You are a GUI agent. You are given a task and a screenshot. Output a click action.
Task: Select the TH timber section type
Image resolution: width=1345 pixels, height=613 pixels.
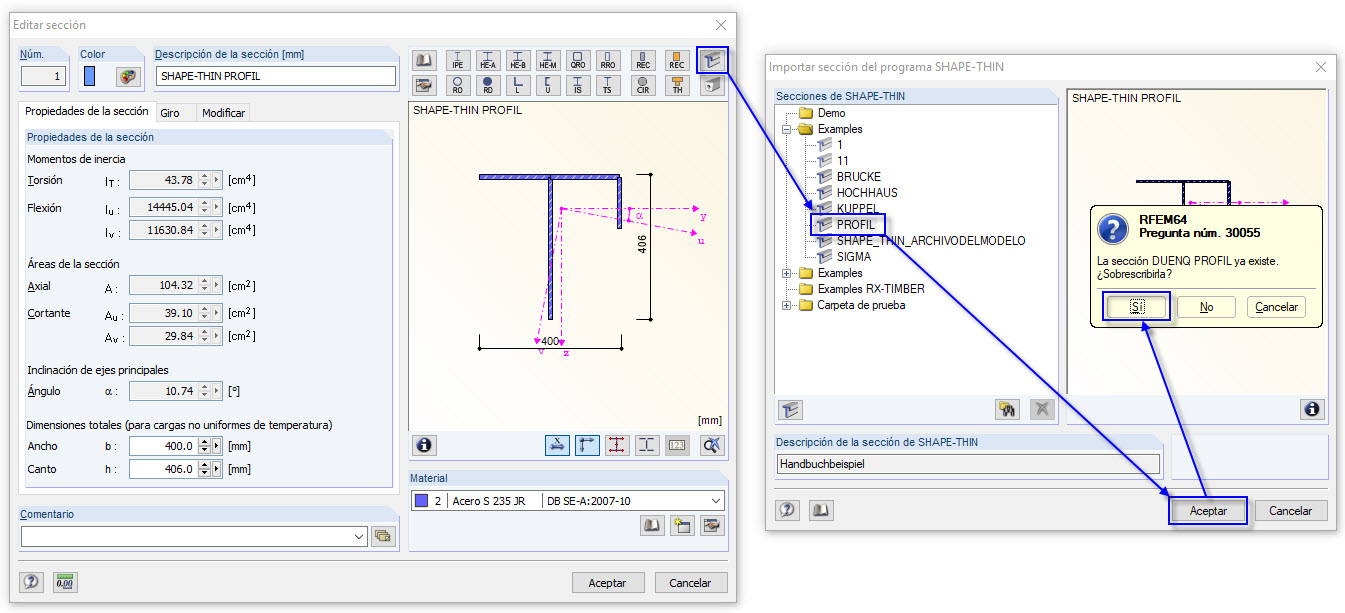coord(677,86)
